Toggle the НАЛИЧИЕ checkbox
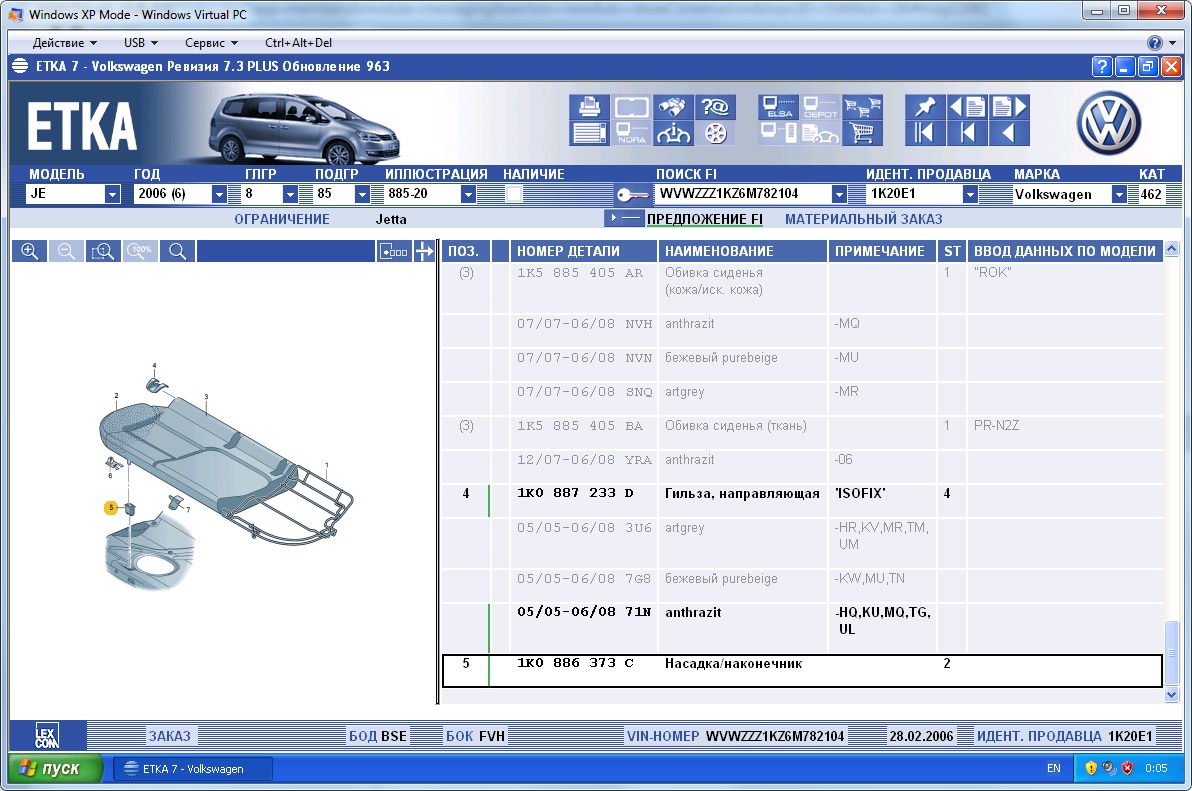This screenshot has height=791, width=1192. (514, 194)
